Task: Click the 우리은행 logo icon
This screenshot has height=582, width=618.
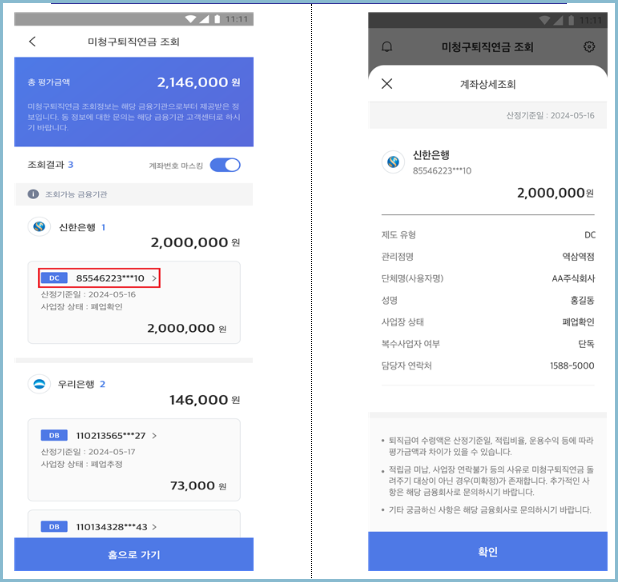Action: (x=39, y=384)
